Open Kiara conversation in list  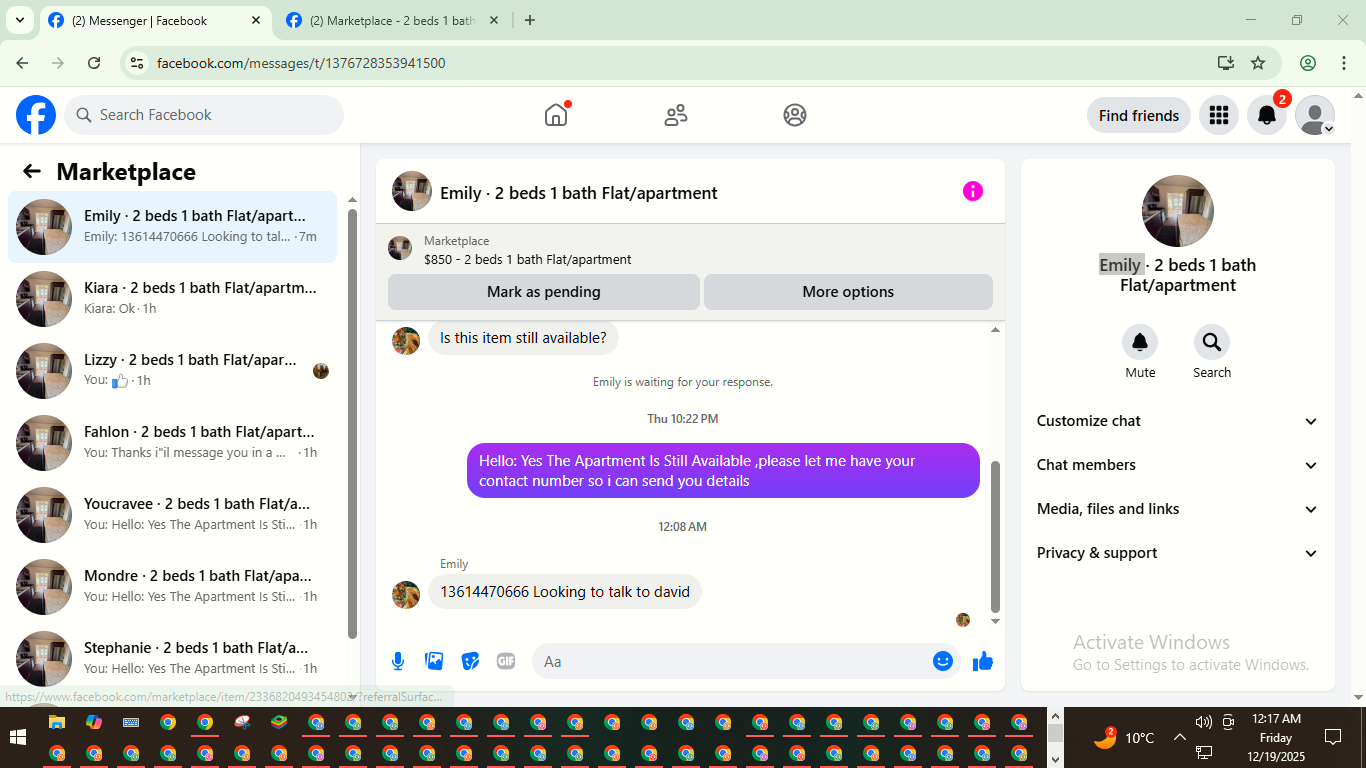[172, 299]
